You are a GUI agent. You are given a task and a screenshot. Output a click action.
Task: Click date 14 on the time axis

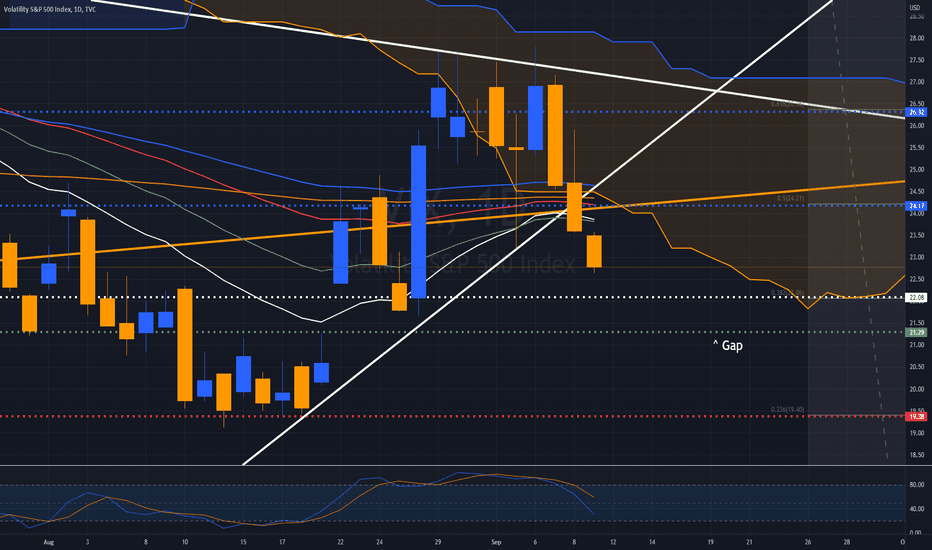pos(652,542)
